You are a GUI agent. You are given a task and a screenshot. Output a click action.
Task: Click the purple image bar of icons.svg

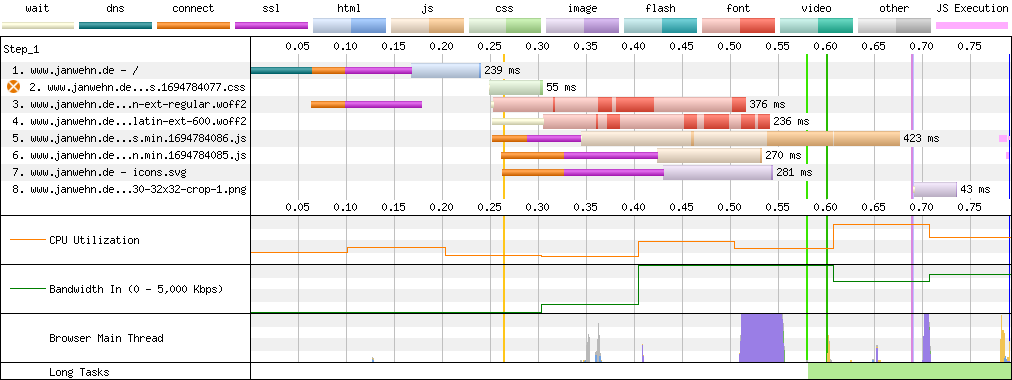coord(718,173)
